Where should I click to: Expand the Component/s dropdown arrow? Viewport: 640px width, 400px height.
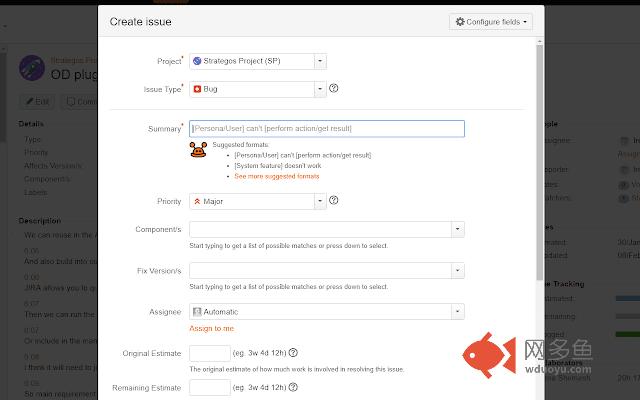[458, 229]
